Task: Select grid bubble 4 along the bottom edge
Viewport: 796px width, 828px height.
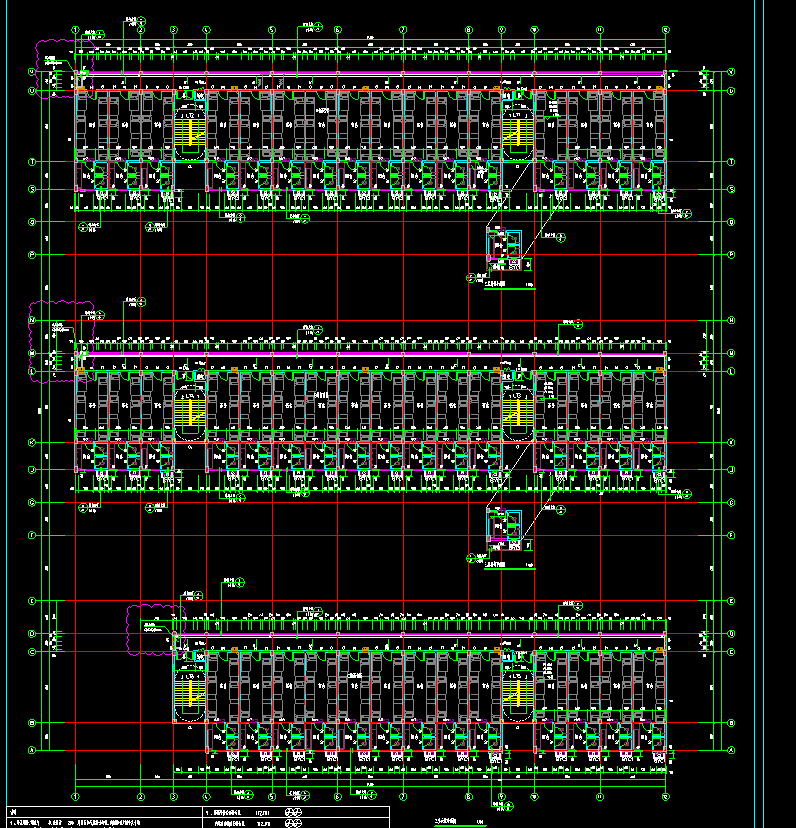Action: (x=207, y=797)
